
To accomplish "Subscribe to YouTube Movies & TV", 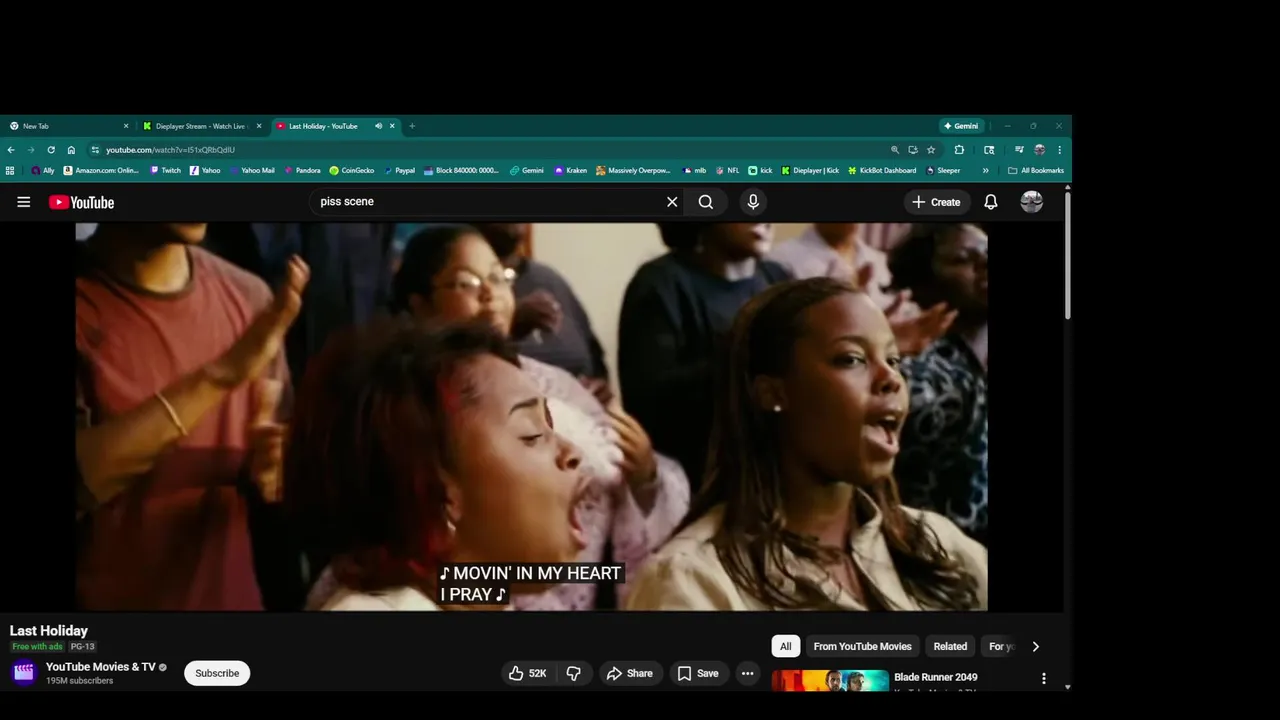I will click(217, 673).
